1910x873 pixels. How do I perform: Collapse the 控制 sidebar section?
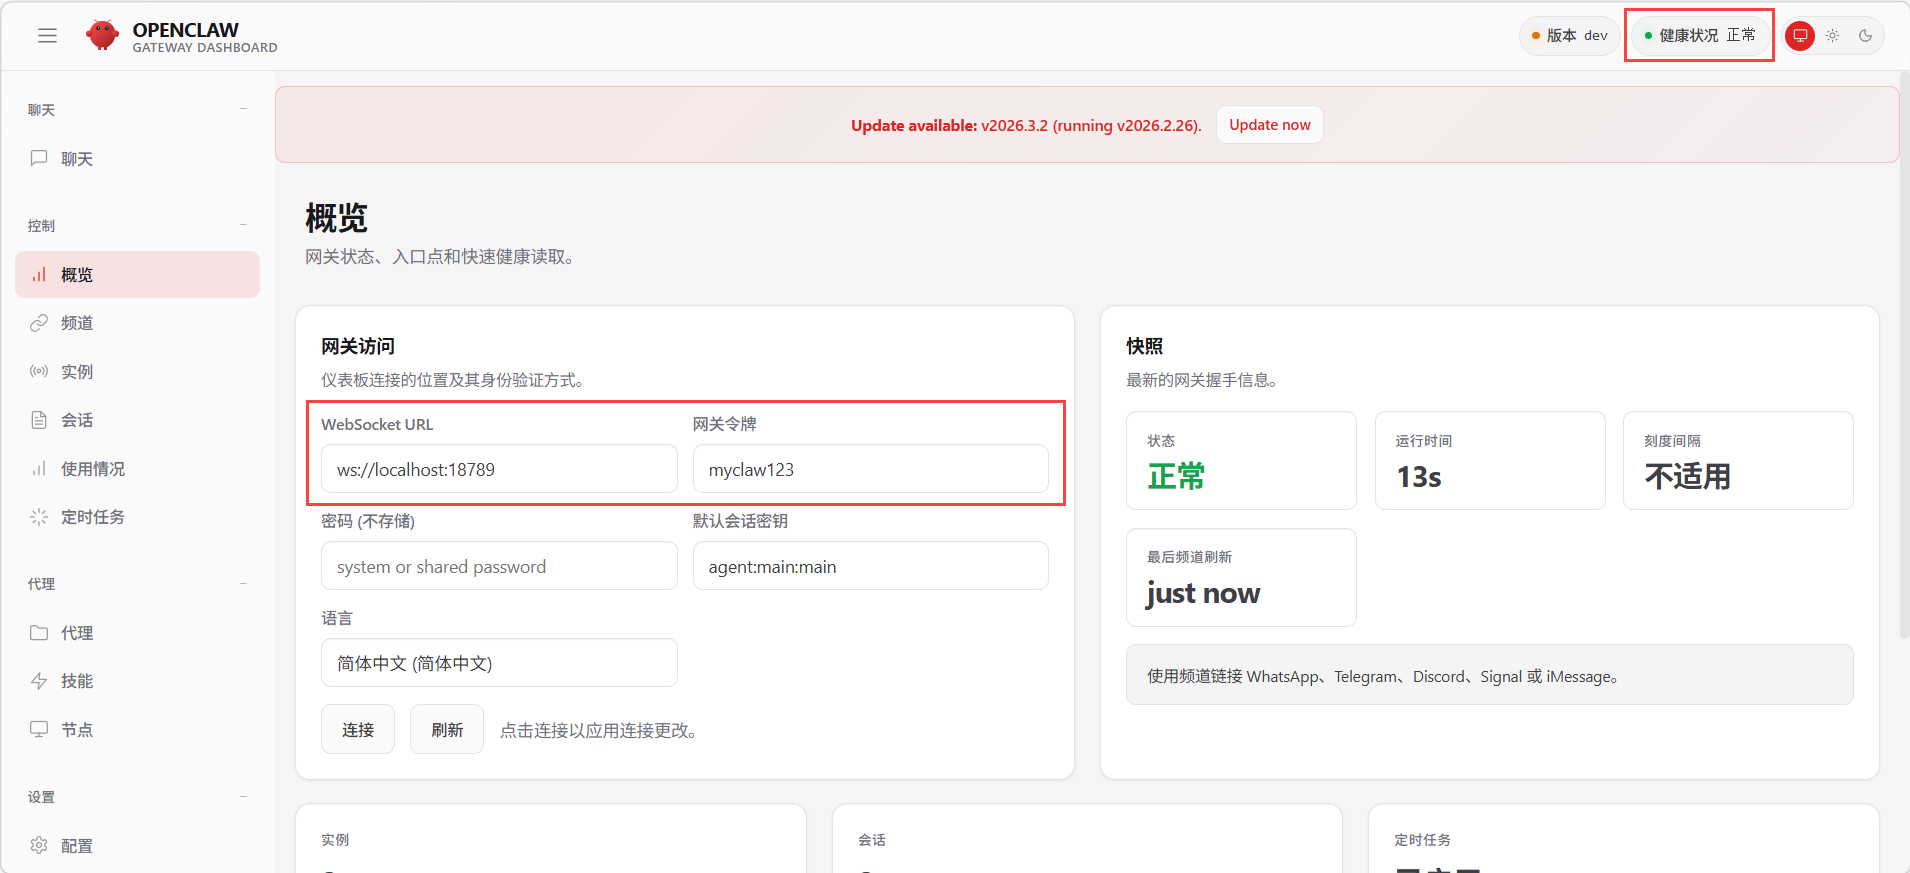coord(243,225)
